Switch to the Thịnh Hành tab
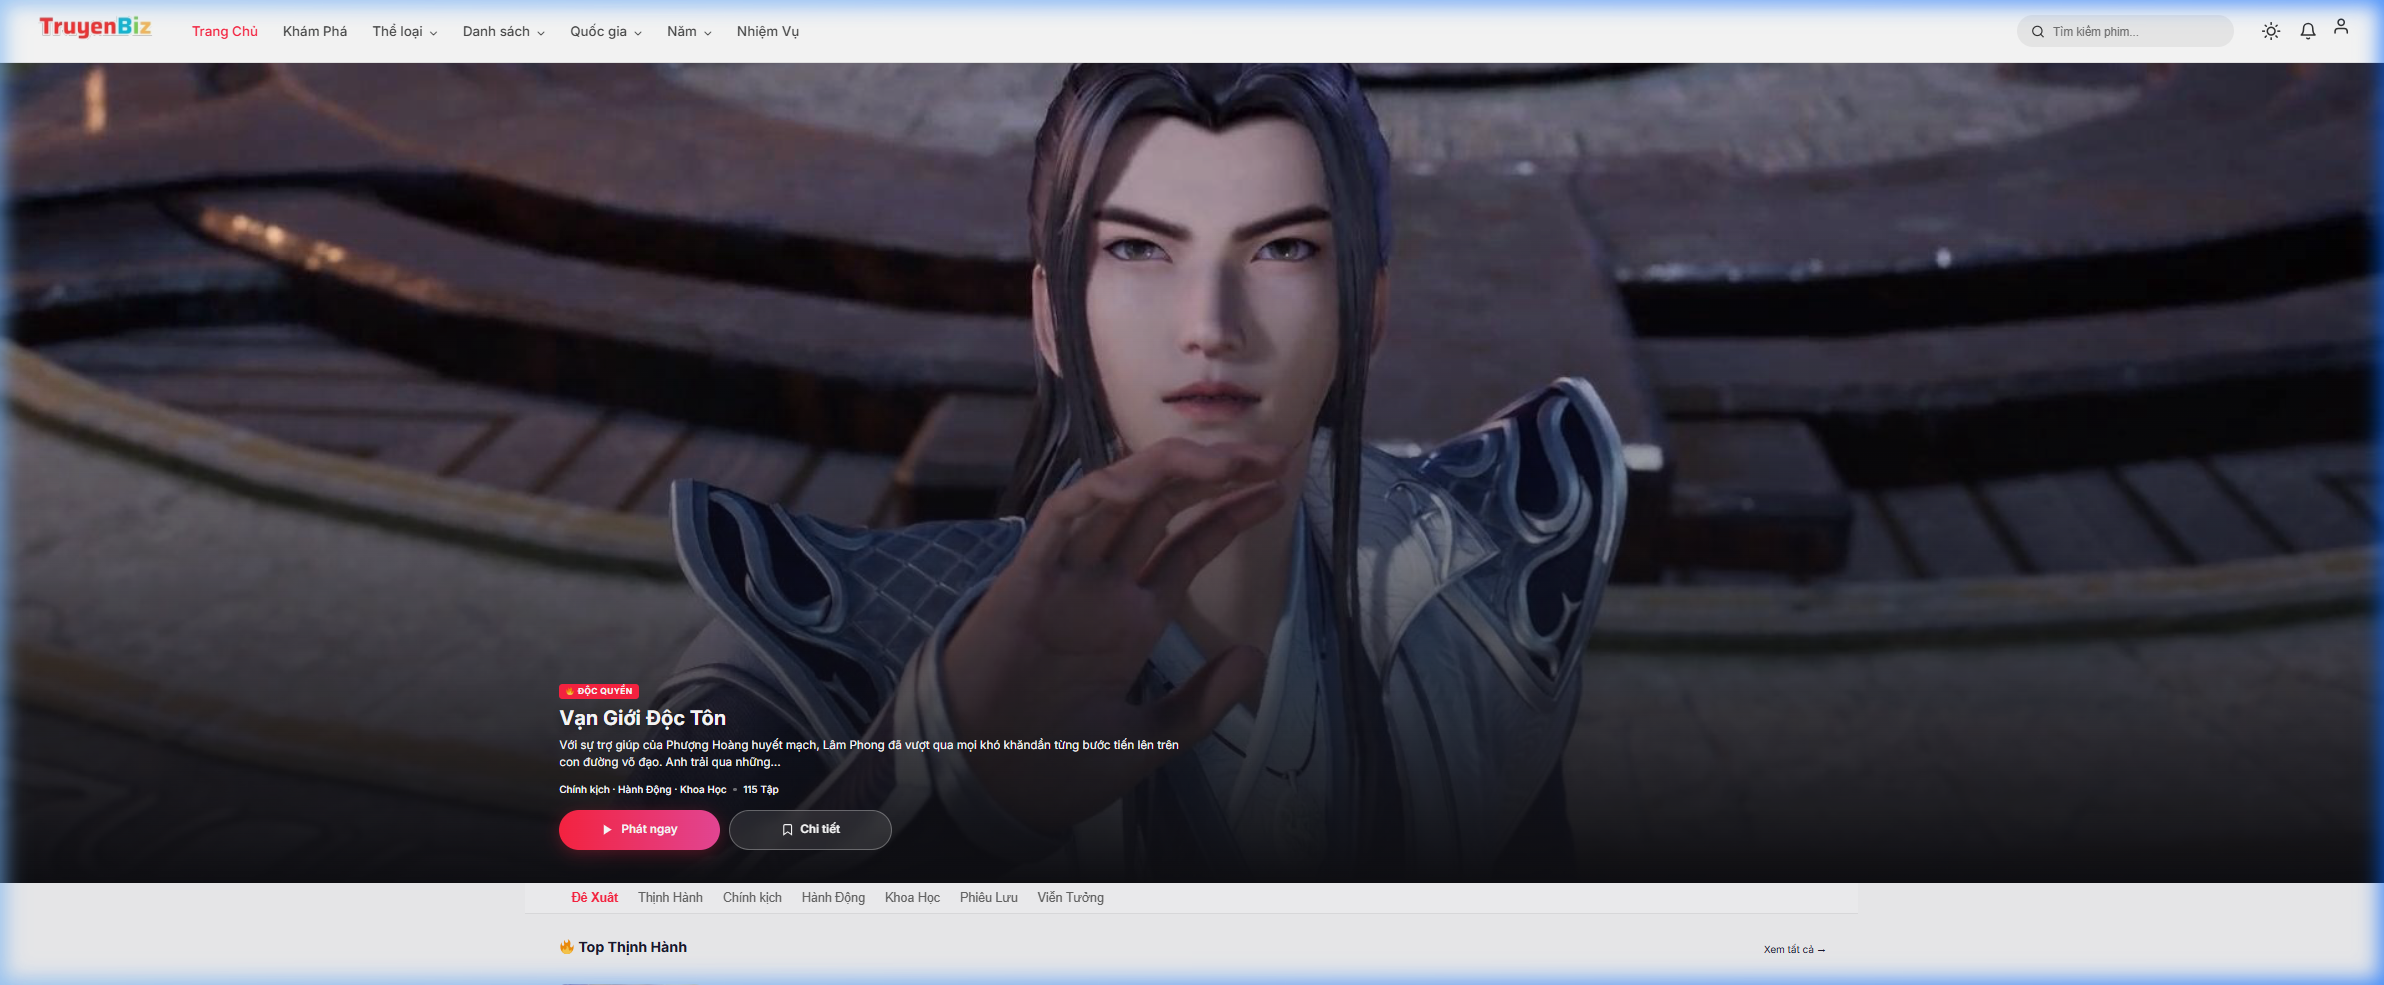 [670, 898]
